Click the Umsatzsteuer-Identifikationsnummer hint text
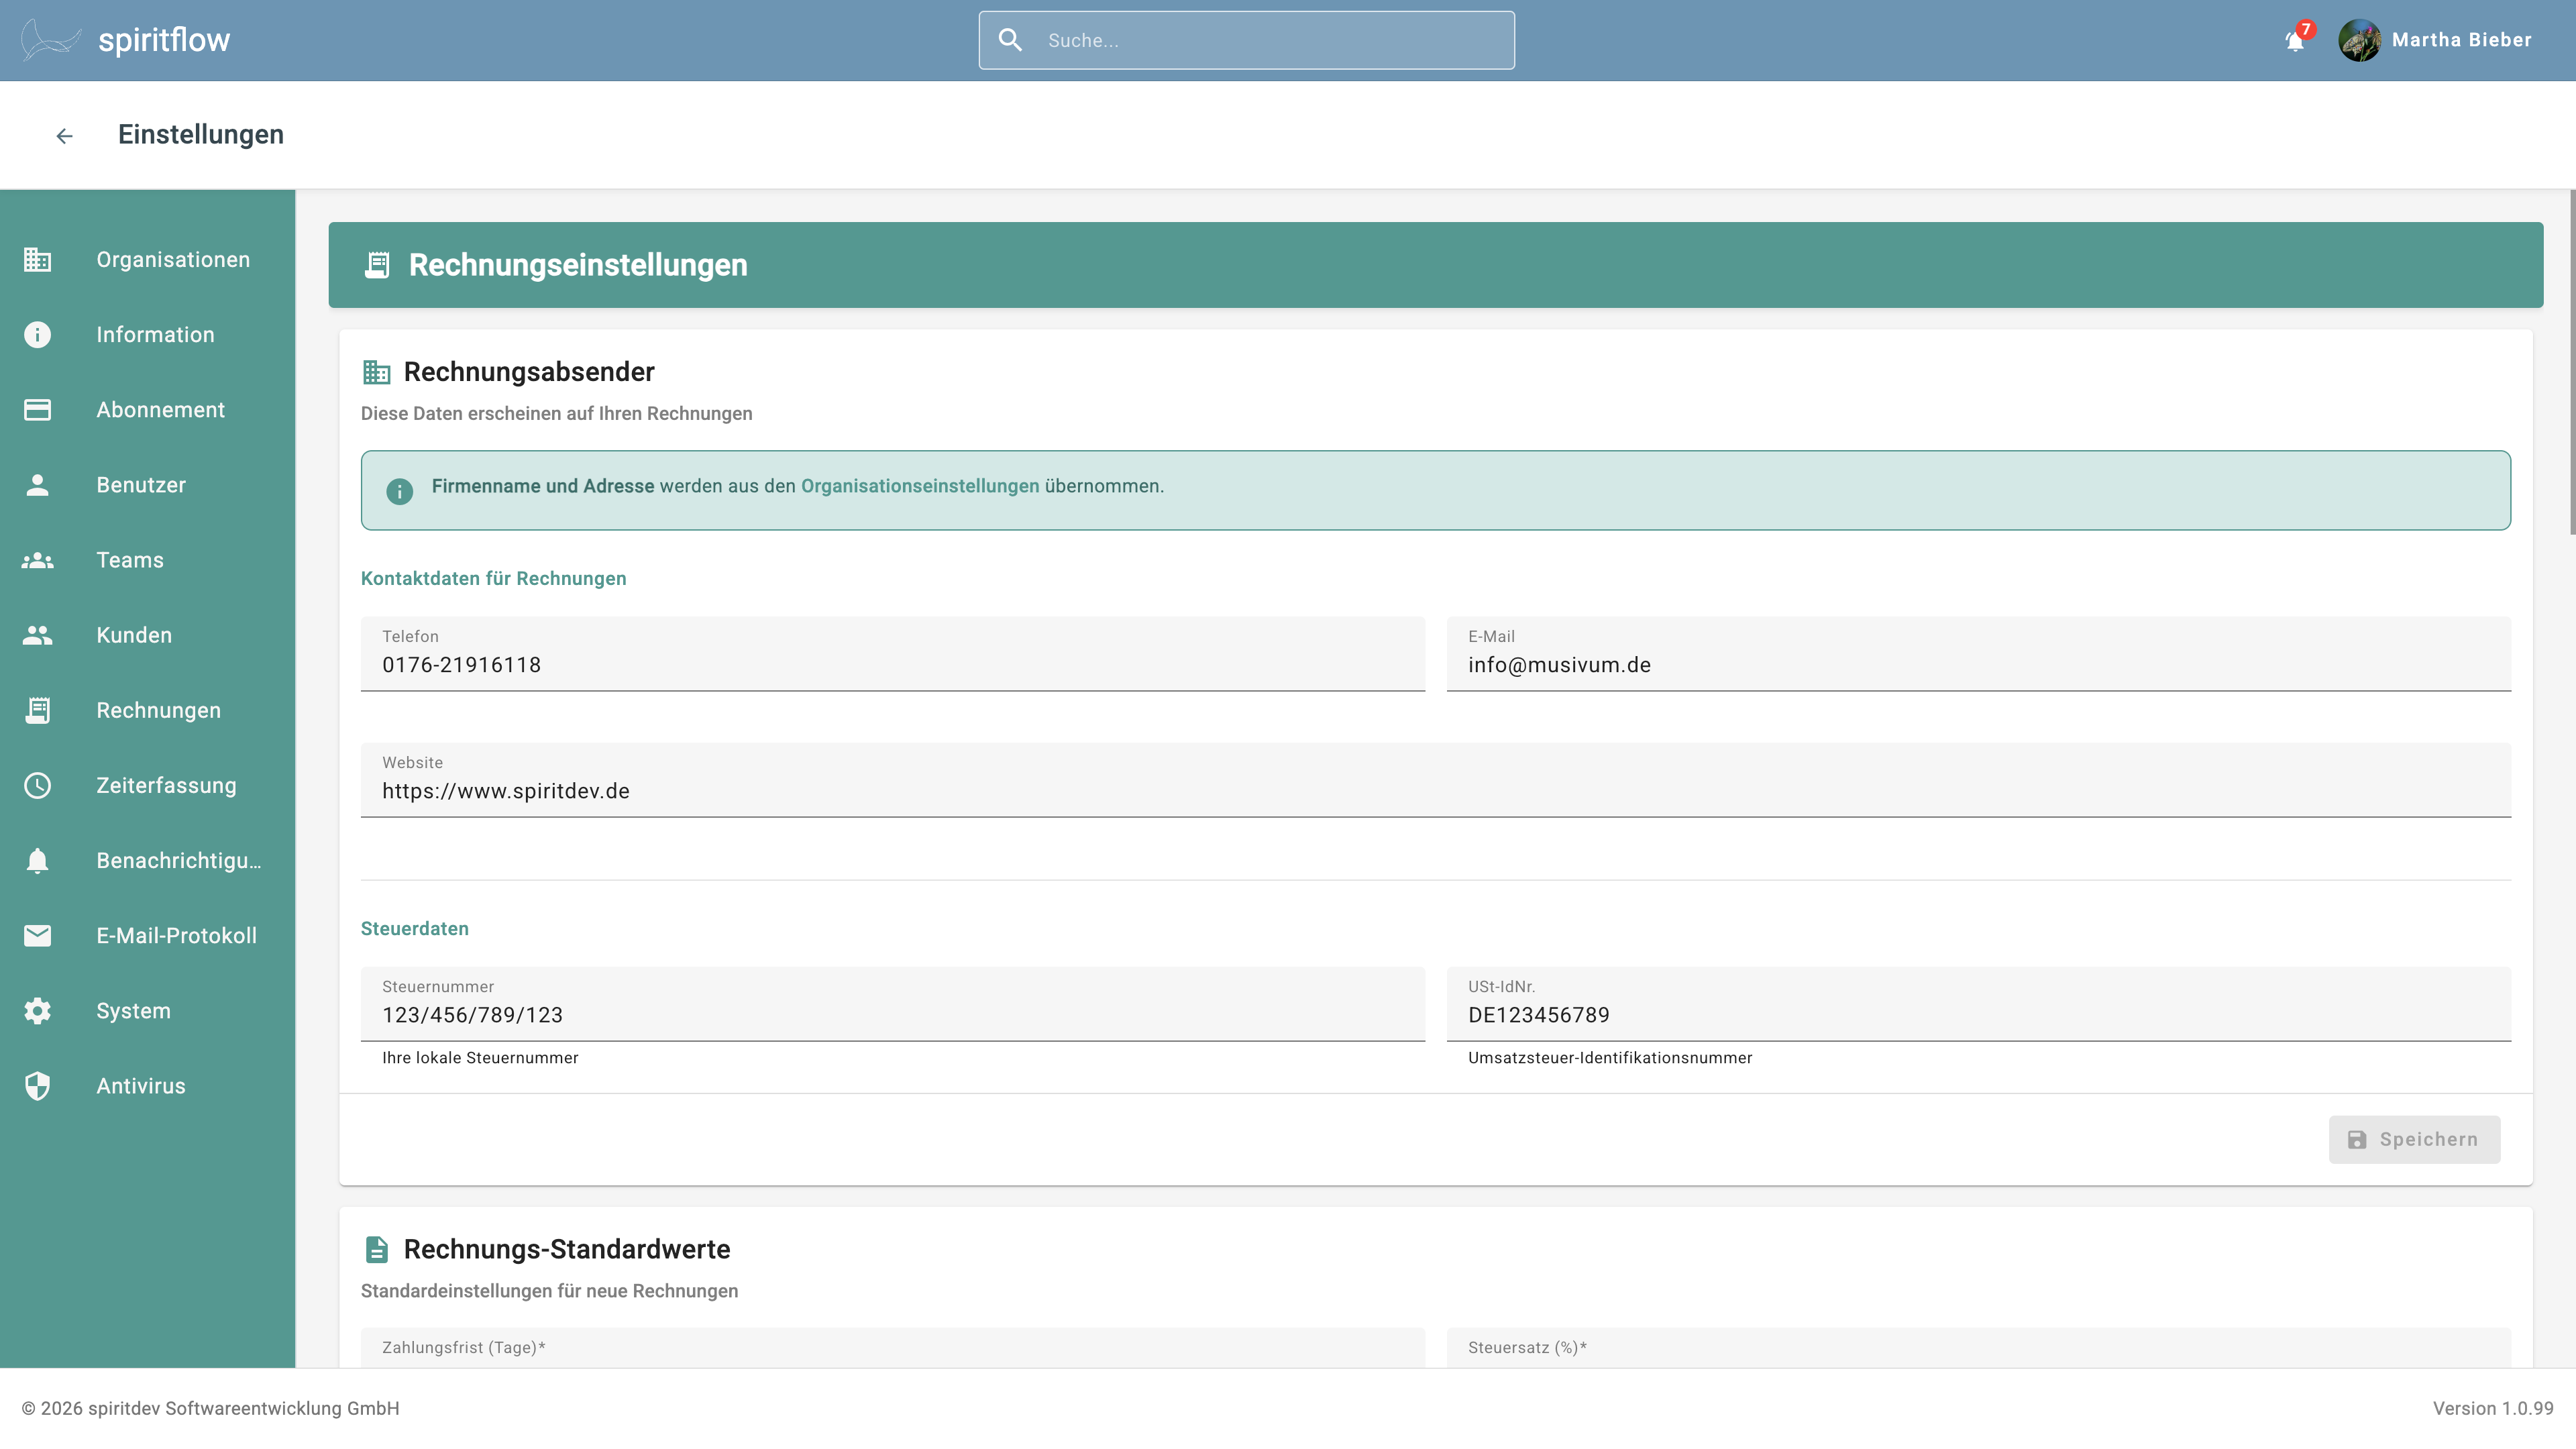Viewport: 2576px width, 1449px height. click(x=1610, y=1058)
